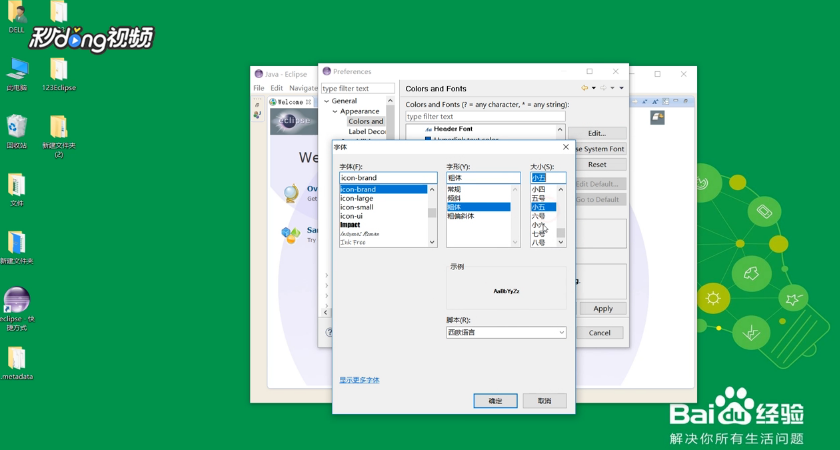Open the .metadata folder on desktop
Screen dimensions: 840x450
point(17,363)
